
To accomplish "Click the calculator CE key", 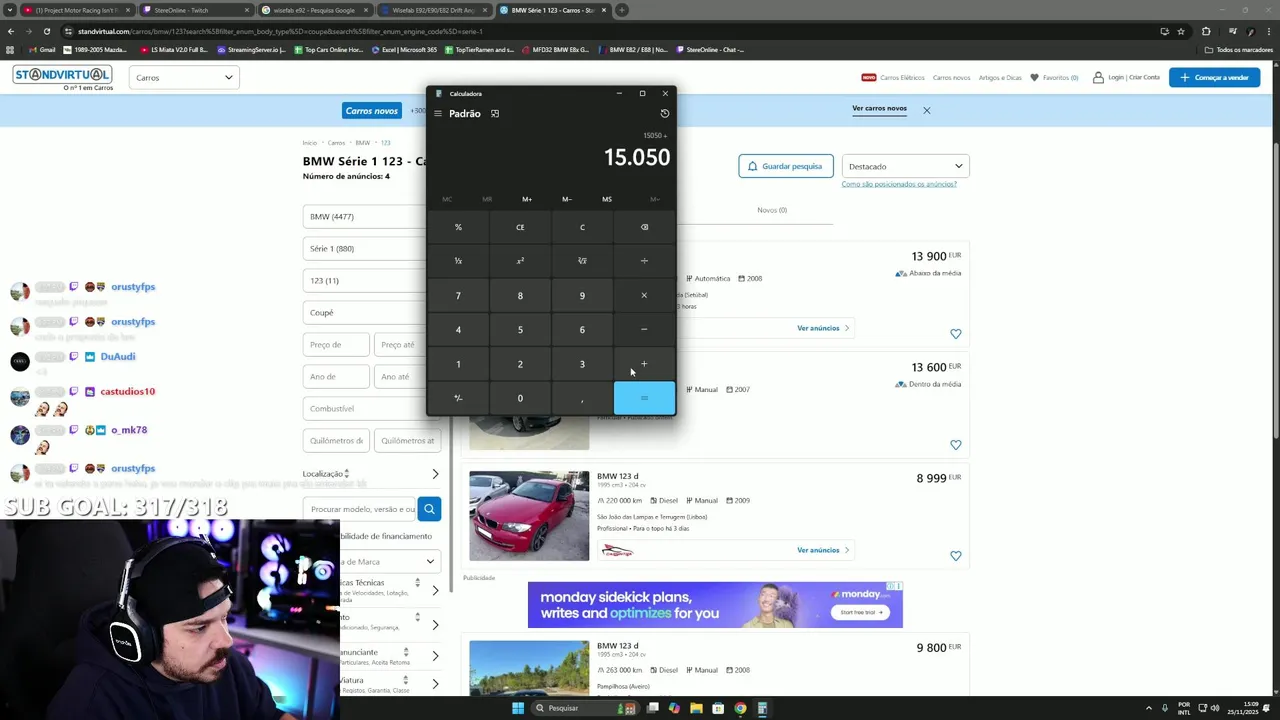I will pos(520,227).
